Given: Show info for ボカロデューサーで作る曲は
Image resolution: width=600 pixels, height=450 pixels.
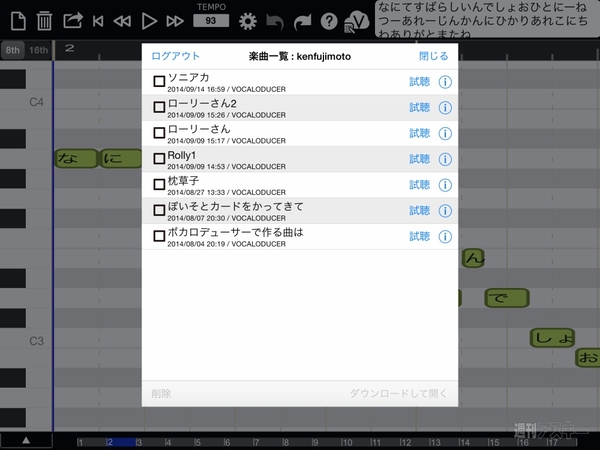Looking at the screenshot, I should coord(445,237).
